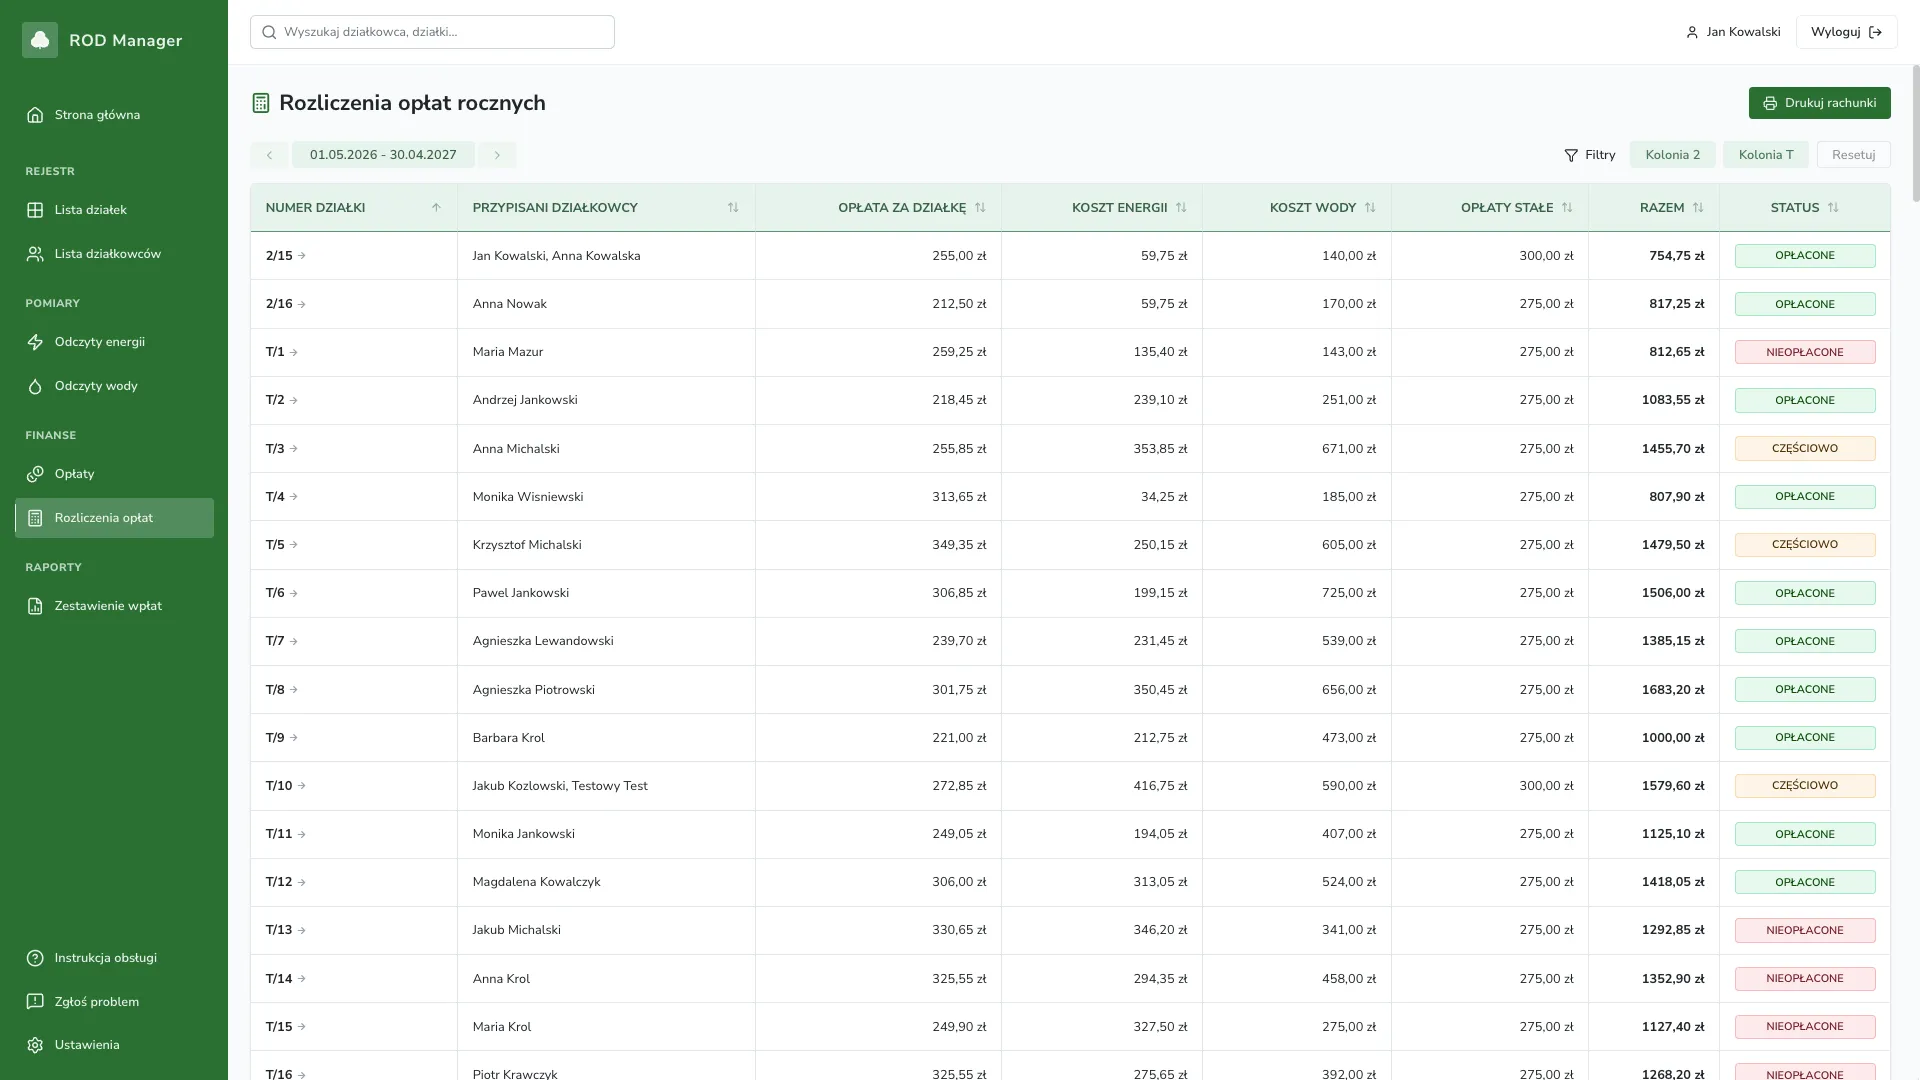The height and width of the screenshot is (1080, 1920).
Task: Click the gear icon for Ustawienia
Action: [35, 1045]
